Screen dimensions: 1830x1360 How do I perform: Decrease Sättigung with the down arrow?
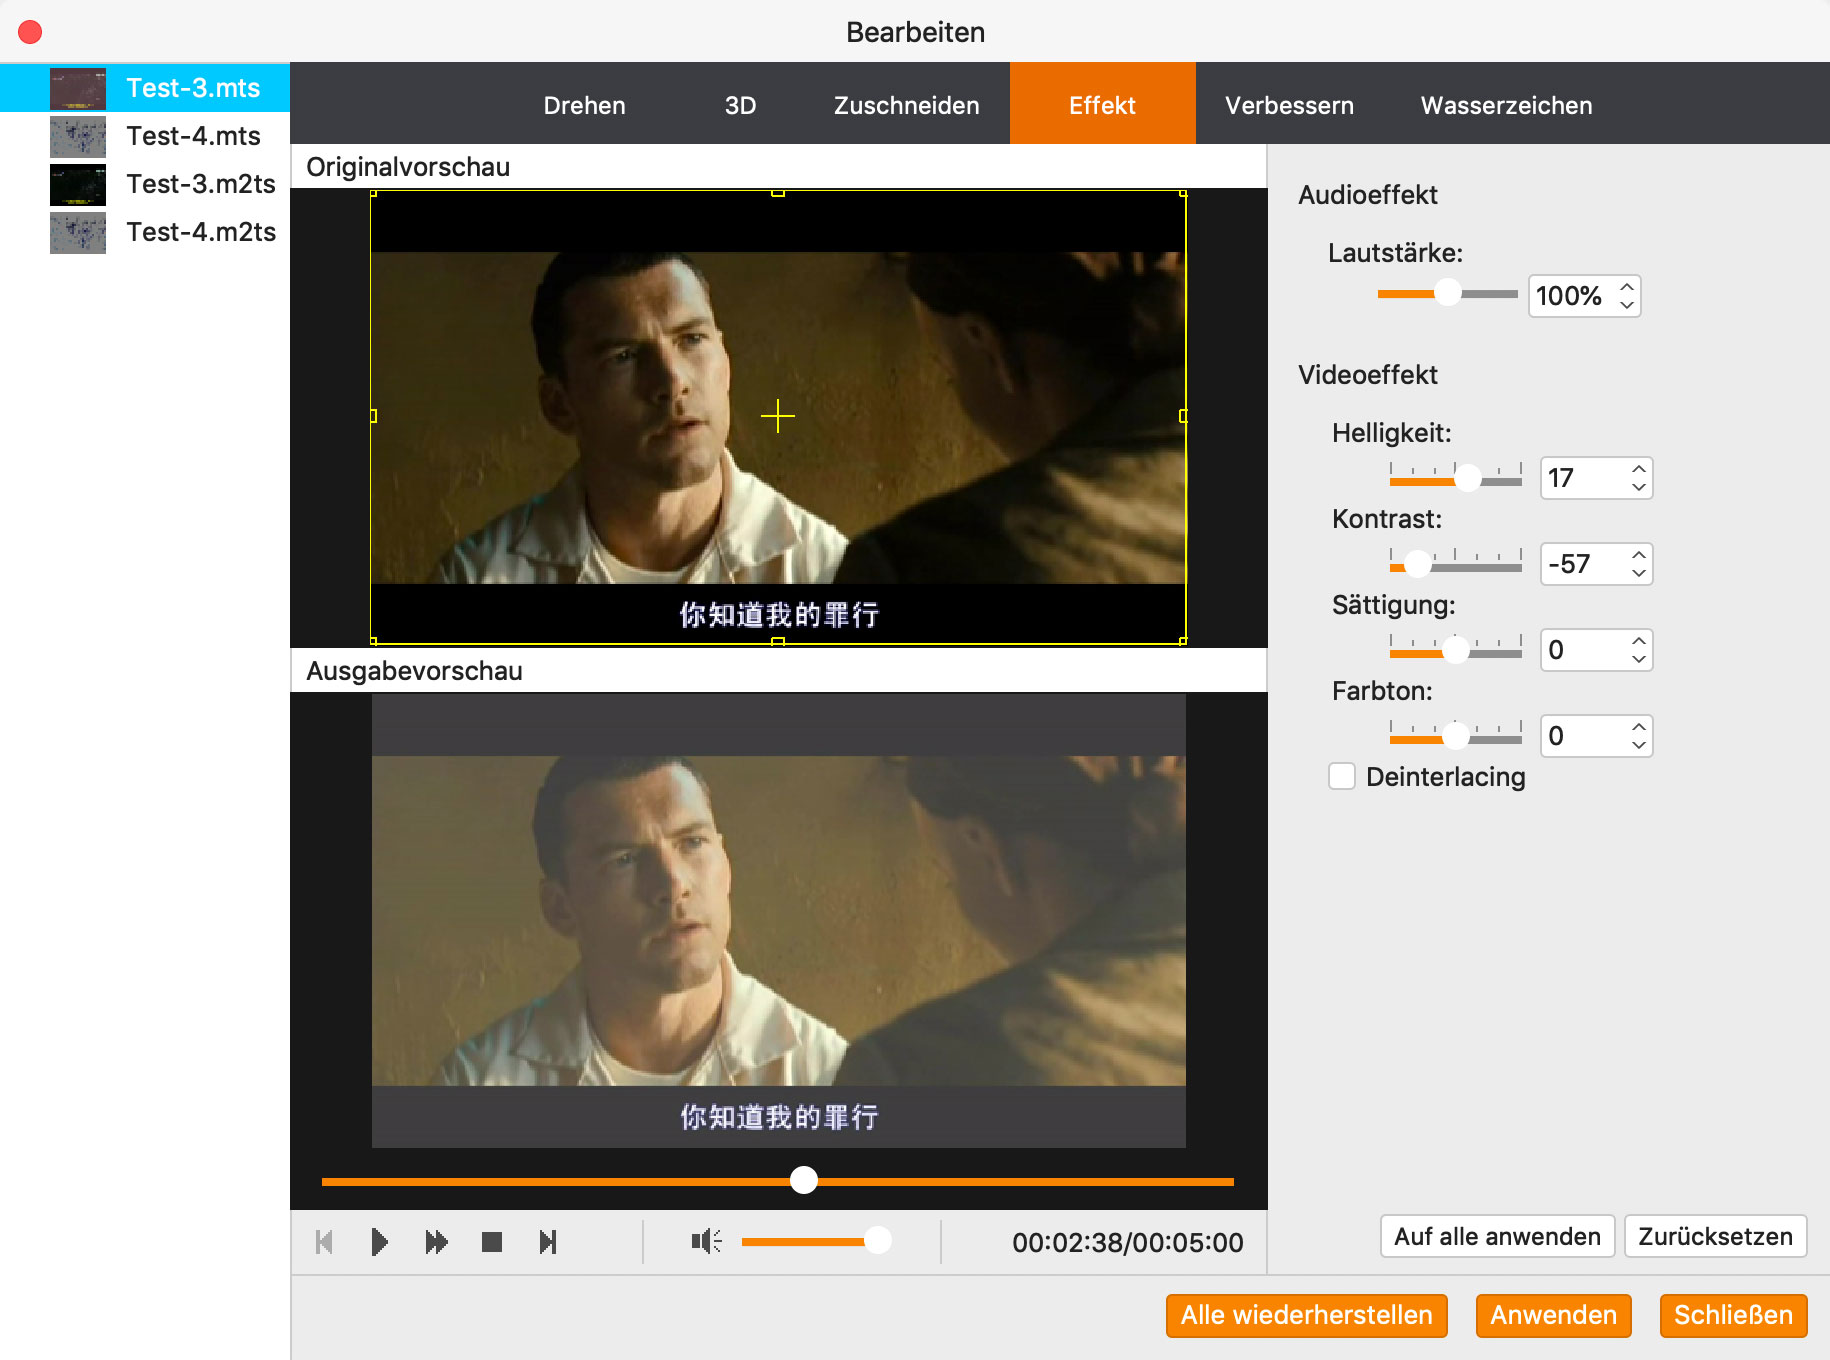point(1639,659)
